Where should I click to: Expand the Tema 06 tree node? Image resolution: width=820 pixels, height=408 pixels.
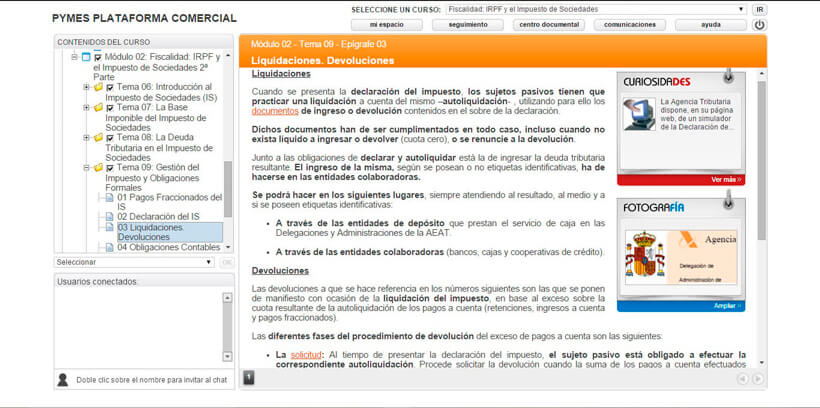pyautogui.click(x=86, y=87)
